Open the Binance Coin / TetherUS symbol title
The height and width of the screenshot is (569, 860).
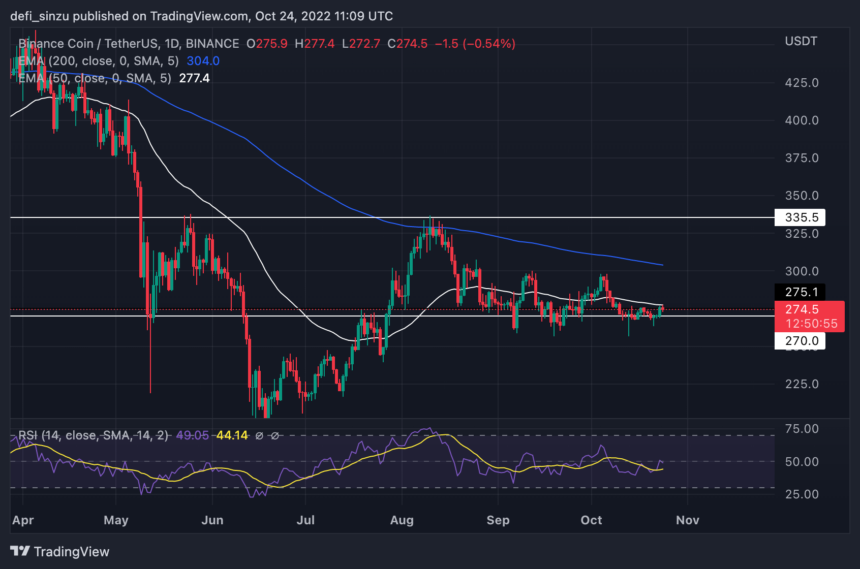pos(128,43)
